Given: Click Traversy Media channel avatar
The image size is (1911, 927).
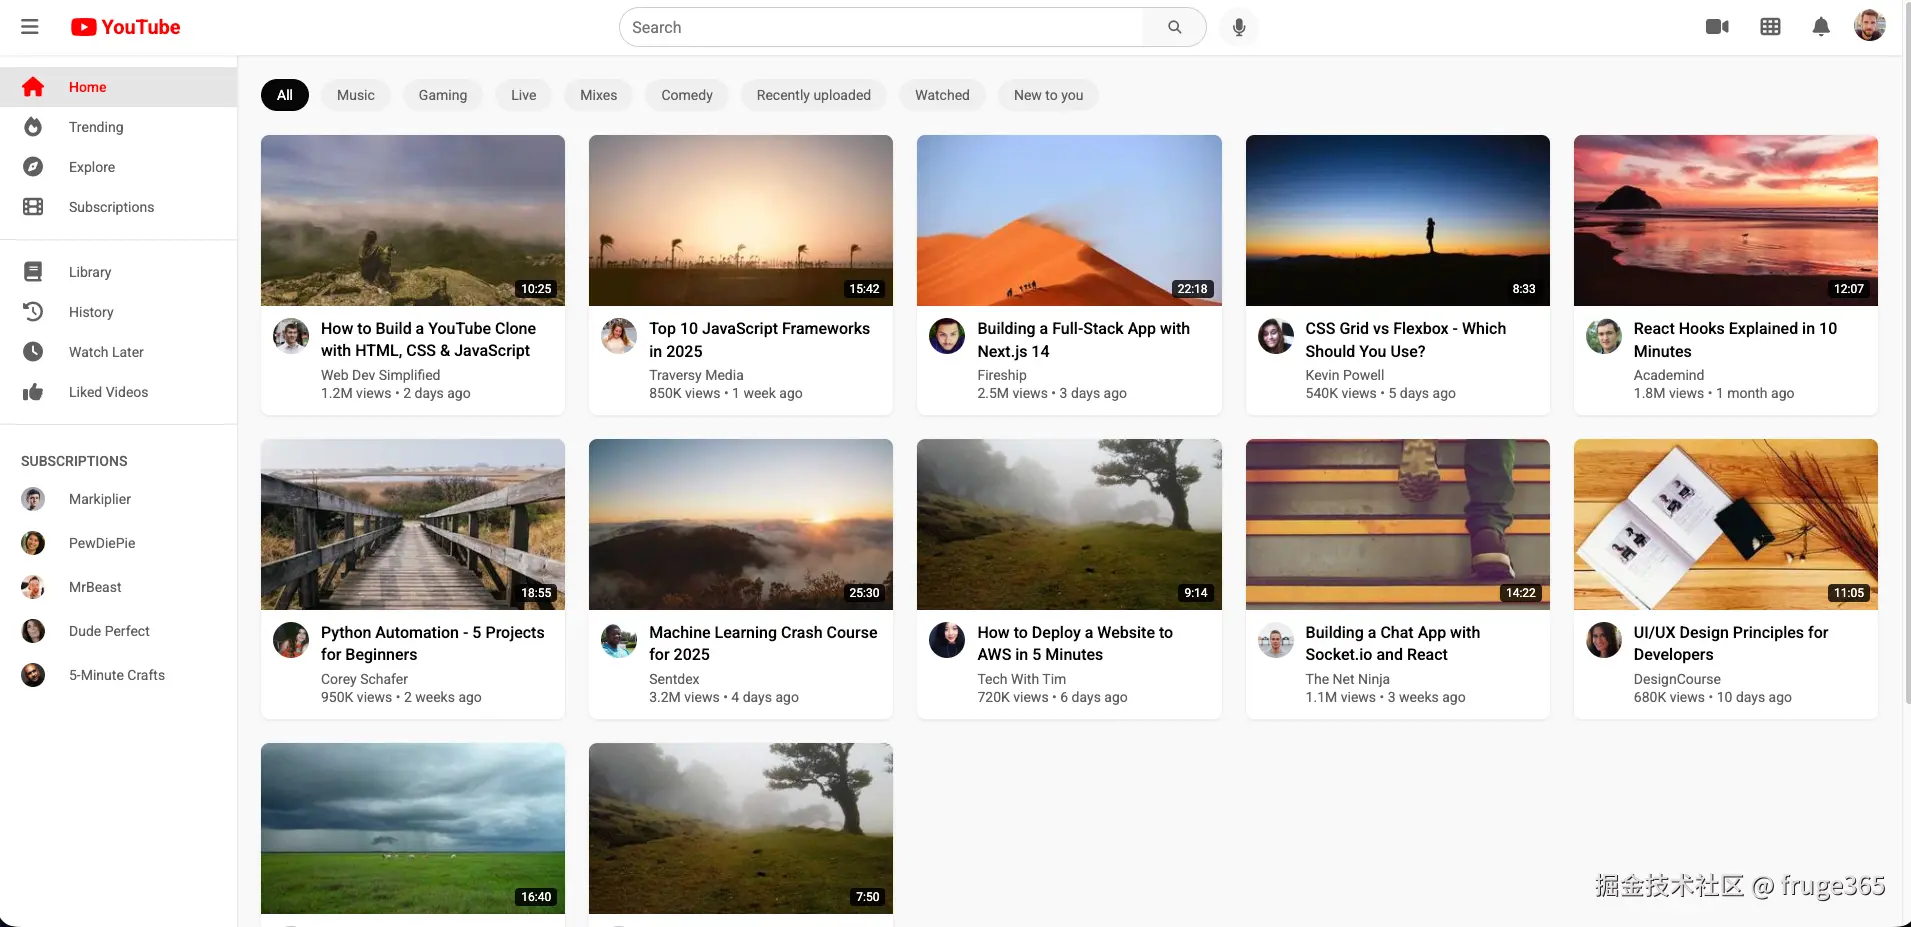Looking at the screenshot, I should [619, 336].
